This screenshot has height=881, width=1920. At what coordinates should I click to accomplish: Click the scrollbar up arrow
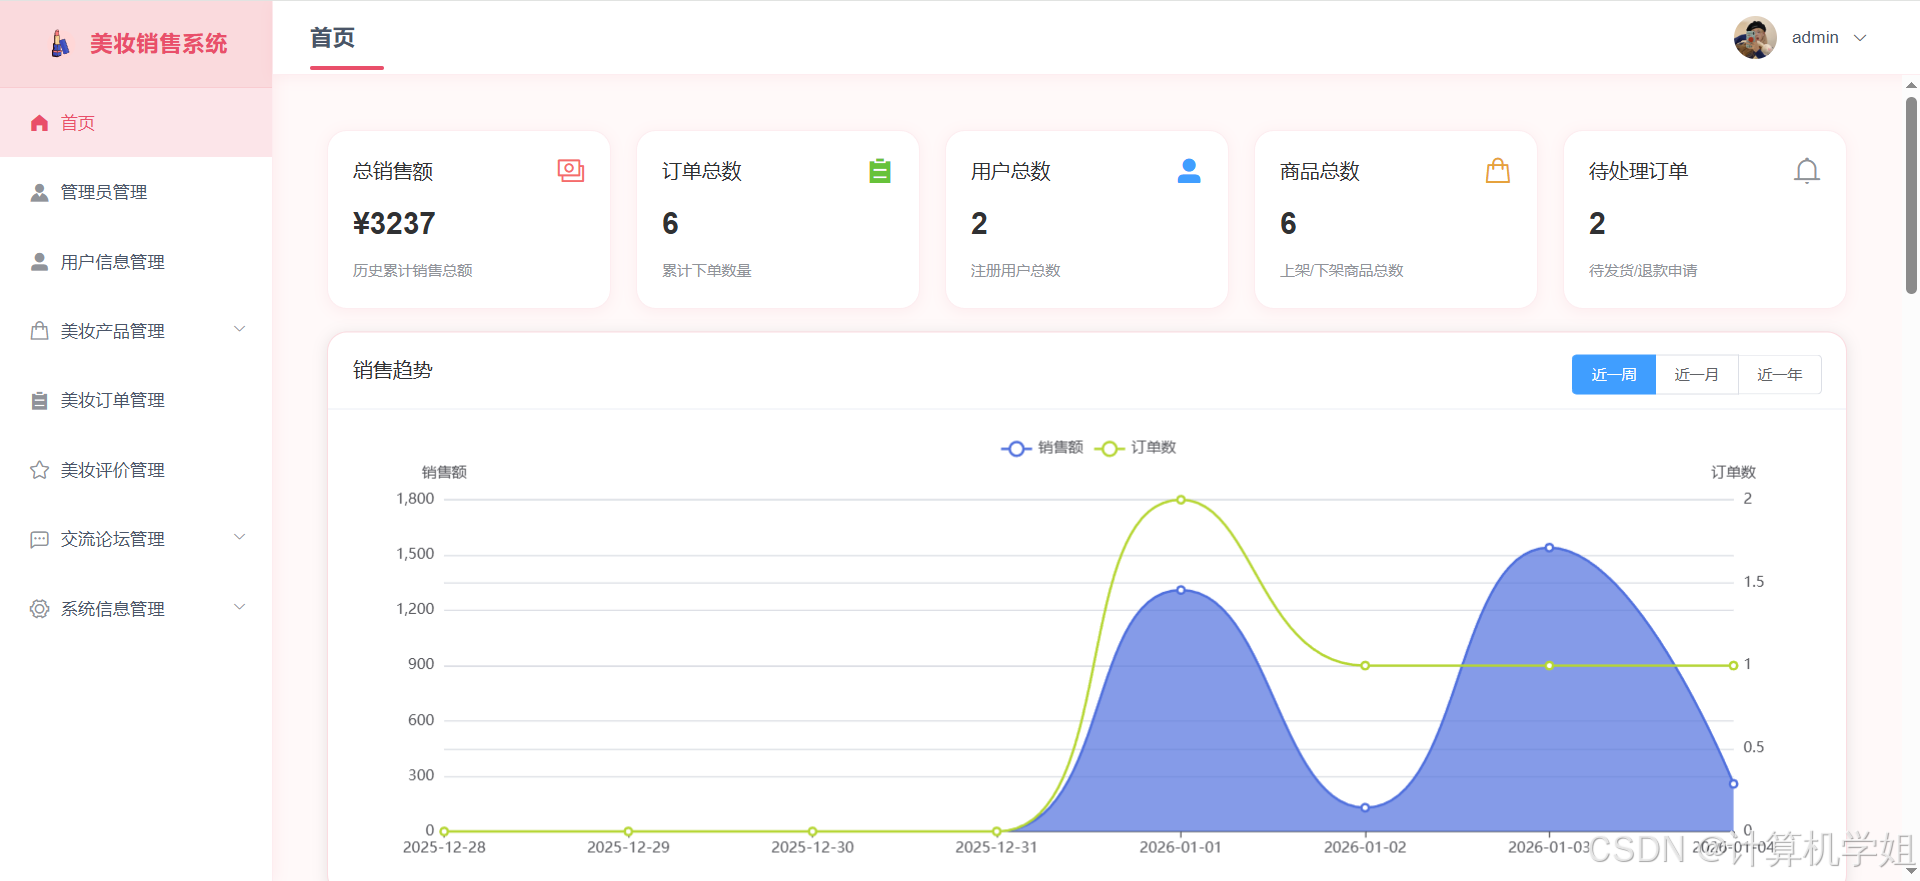(1911, 85)
